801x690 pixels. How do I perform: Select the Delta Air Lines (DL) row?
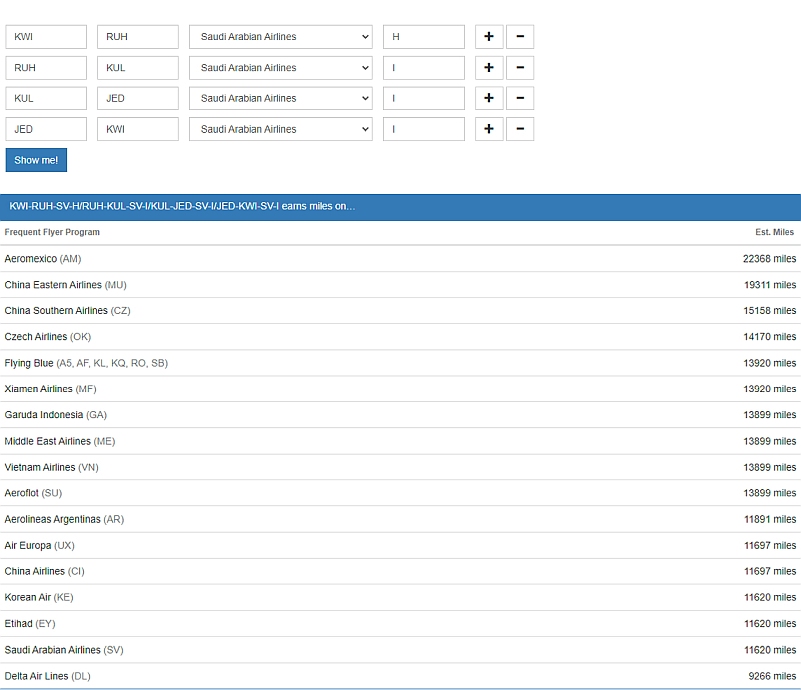(400, 676)
